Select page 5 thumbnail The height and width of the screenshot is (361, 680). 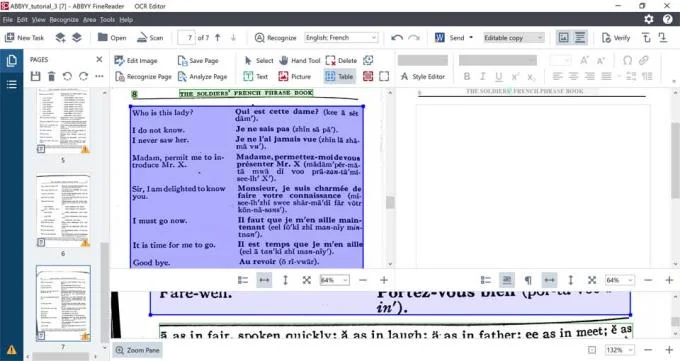[x=63, y=121]
